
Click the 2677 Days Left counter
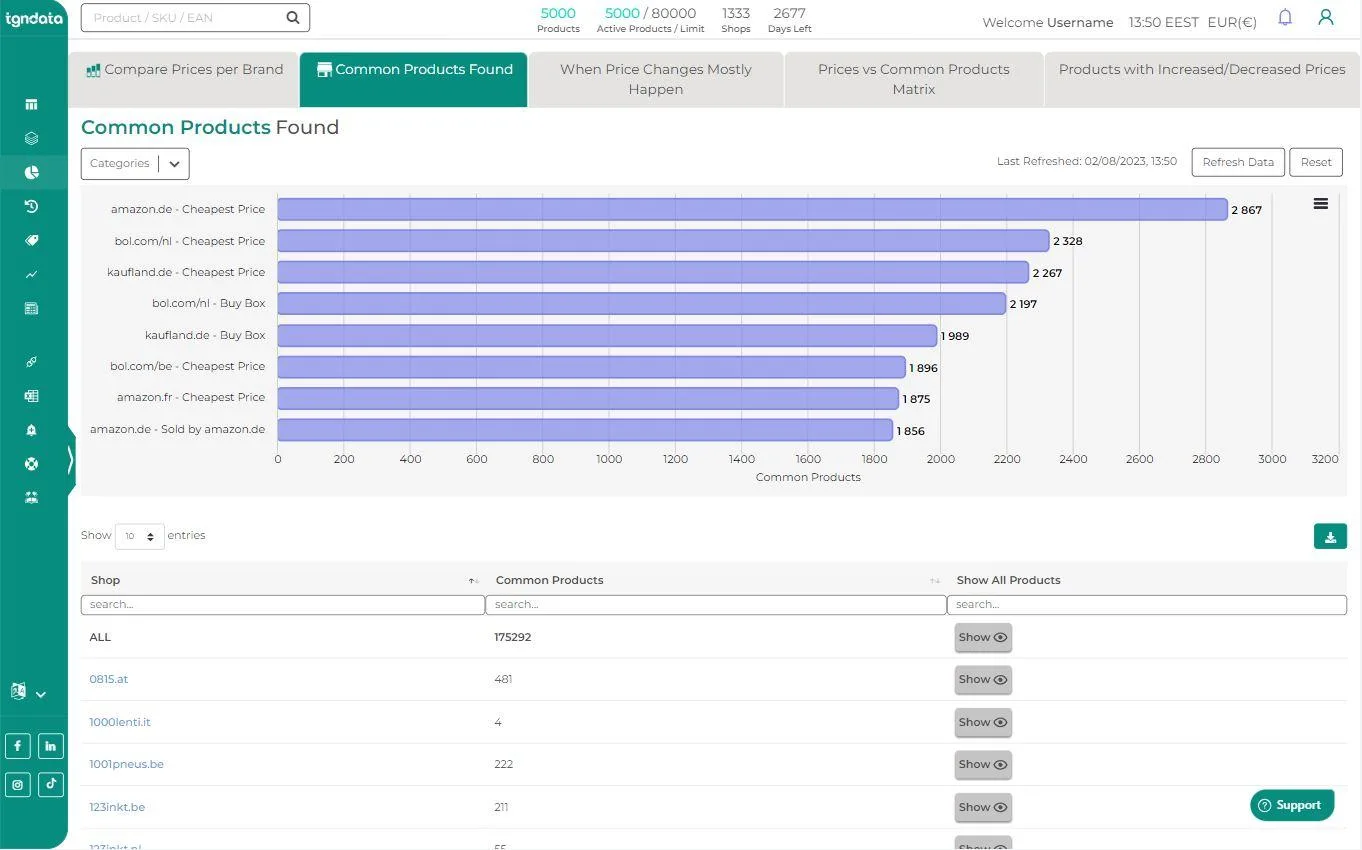[789, 19]
